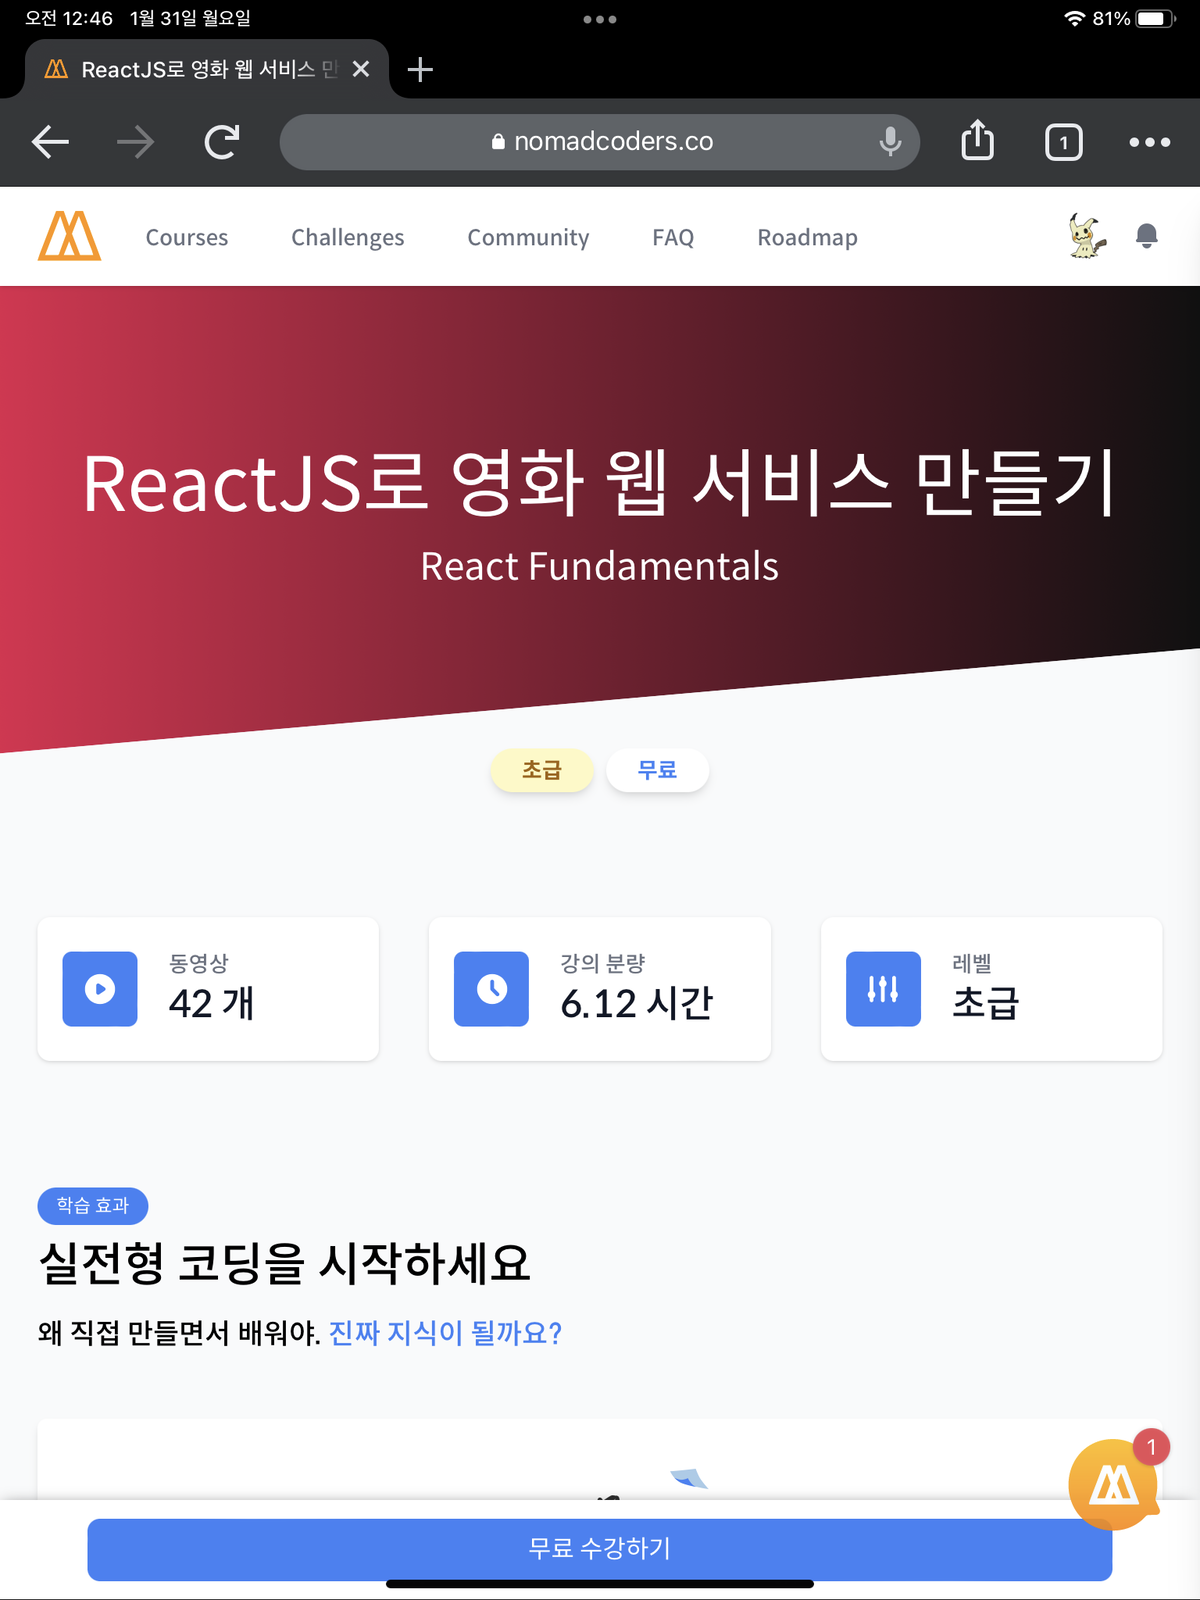The width and height of the screenshot is (1200, 1600).
Task: Click the 무료 free badge
Action: click(x=657, y=770)
